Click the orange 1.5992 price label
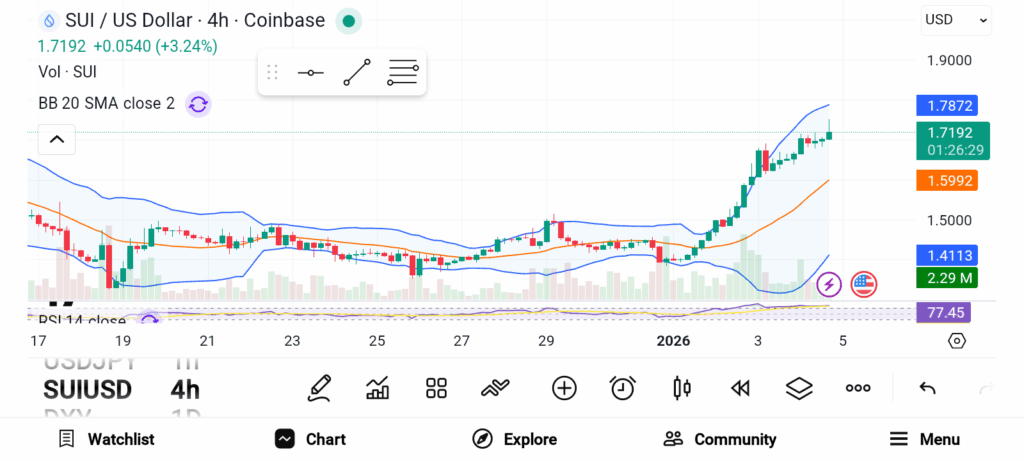The image size is (1024, 461). point(946,181)
